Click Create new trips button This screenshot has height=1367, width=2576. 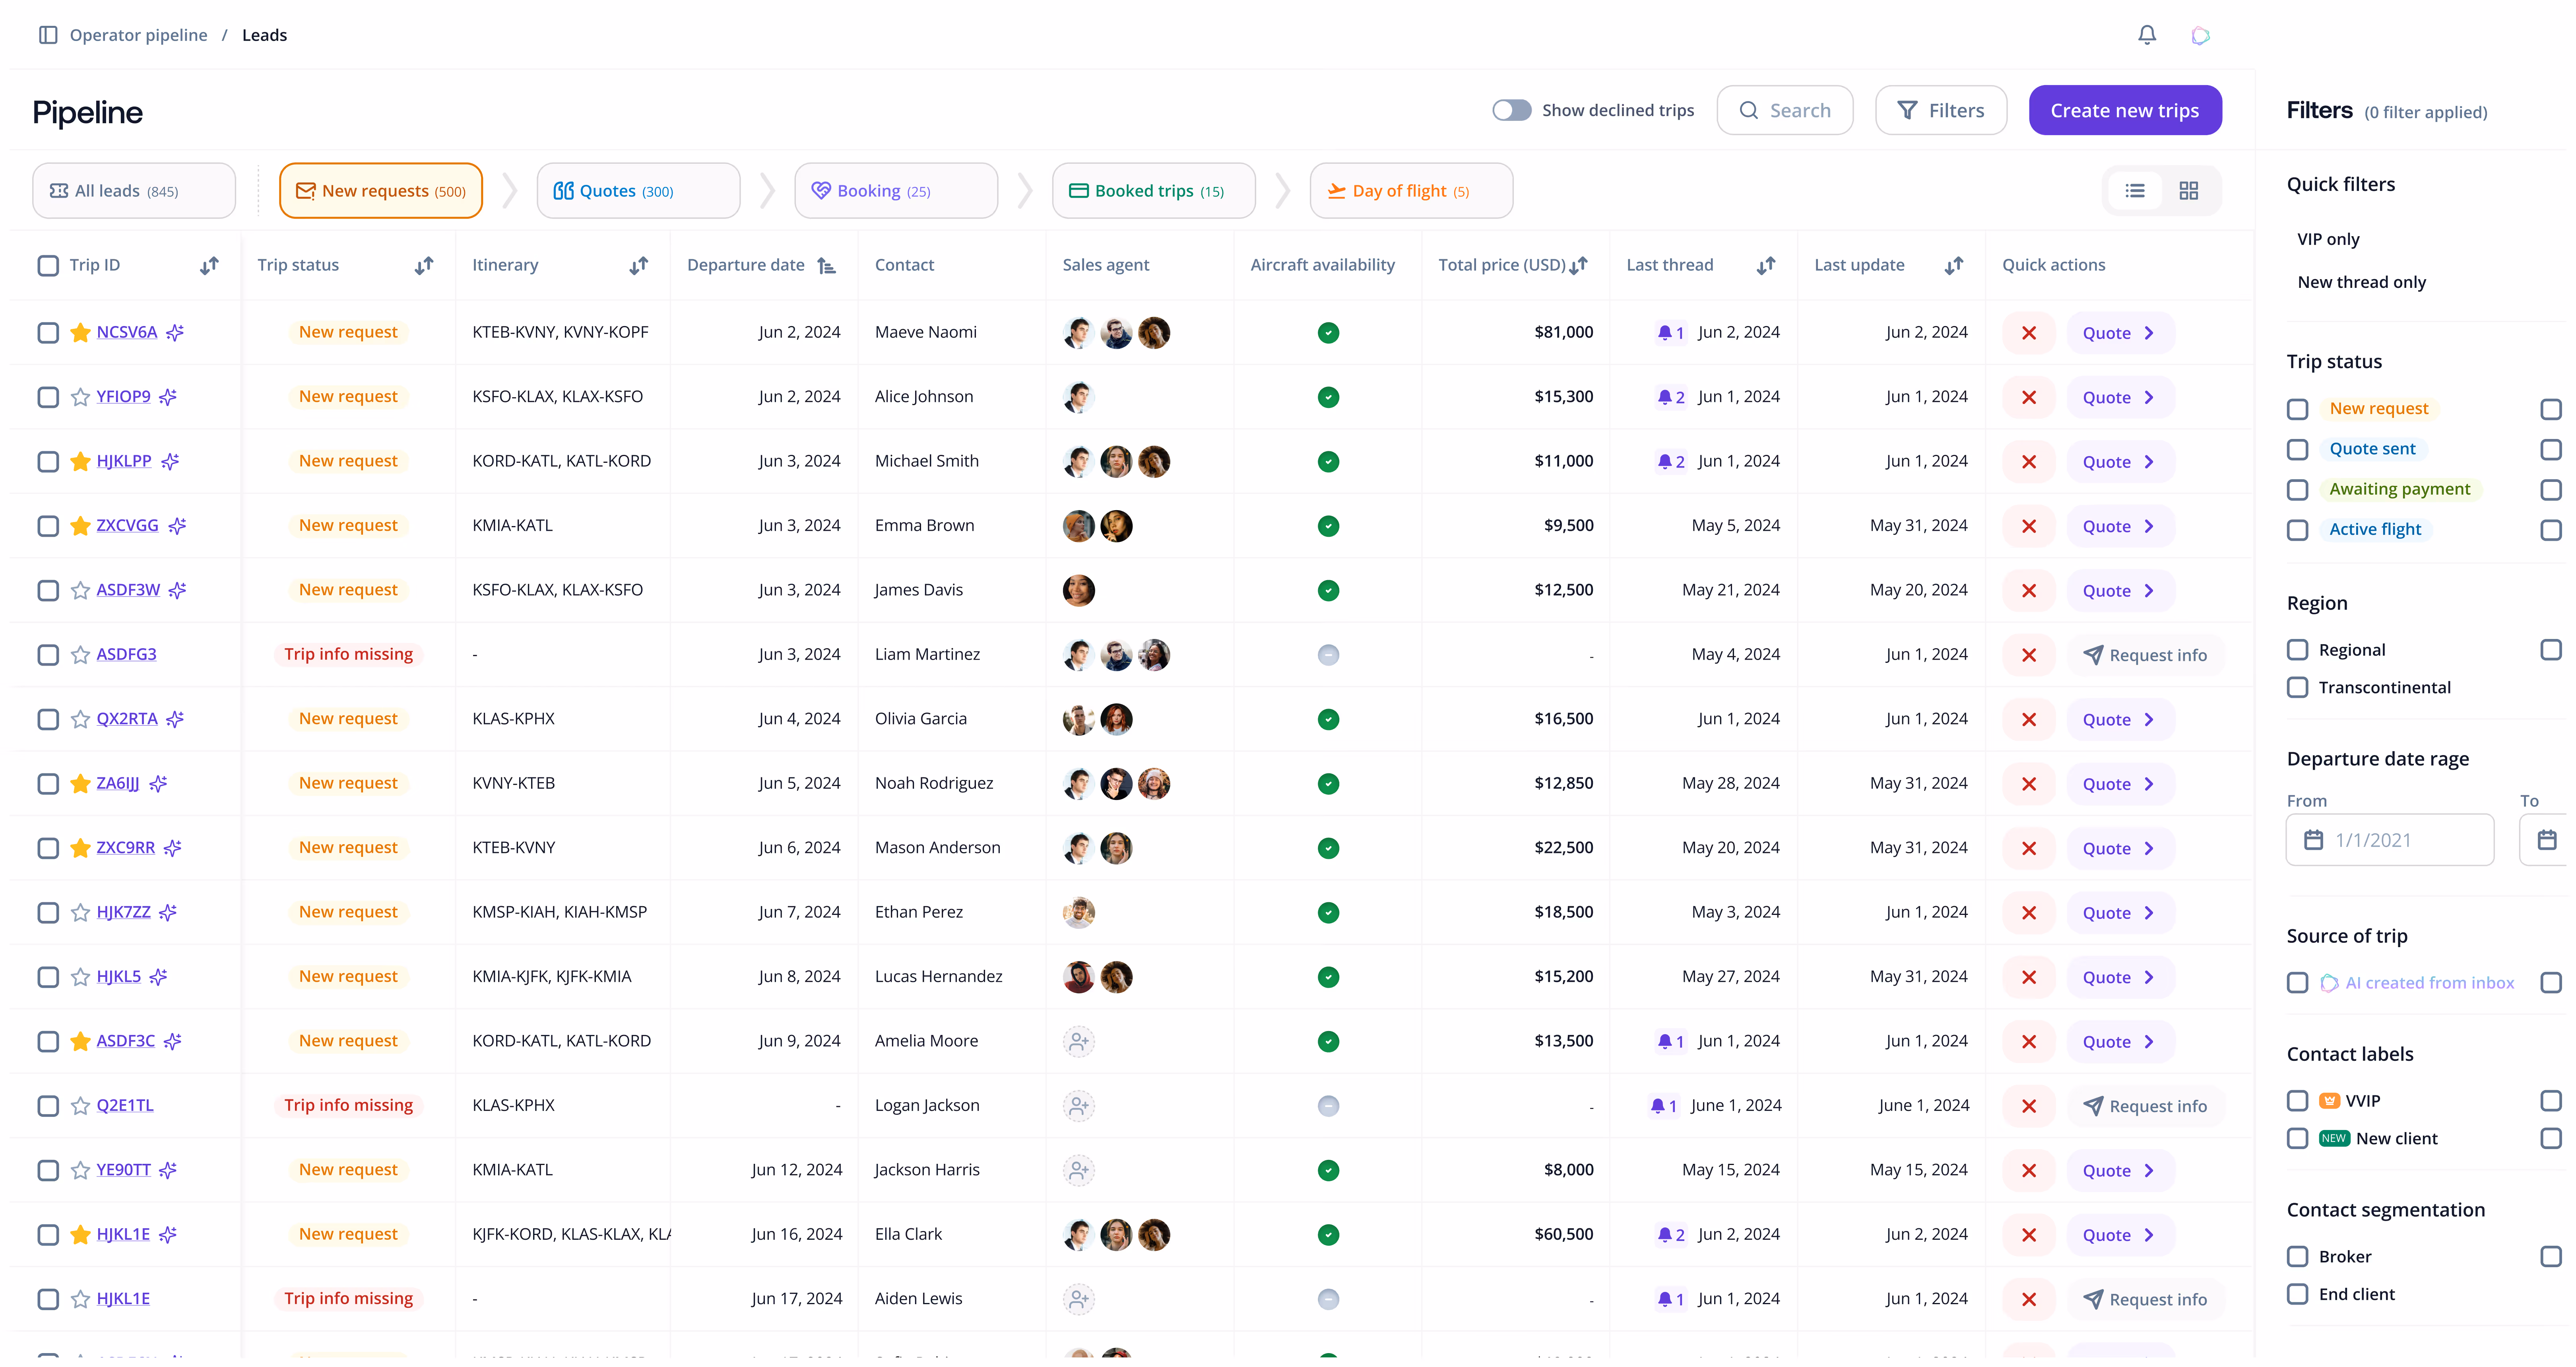coord(2125,110)
